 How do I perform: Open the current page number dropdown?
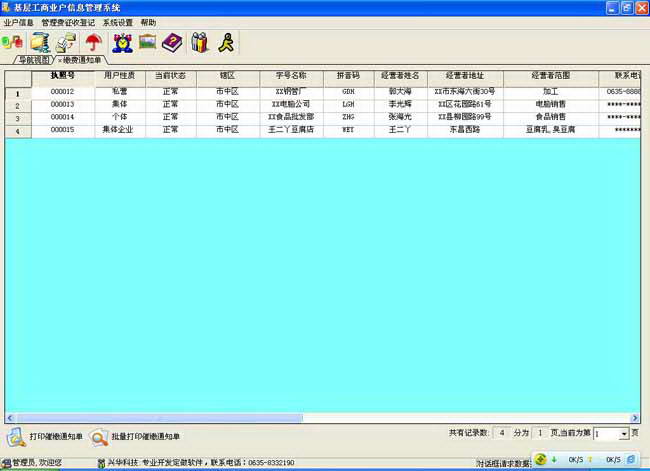[x=624, y=434]
